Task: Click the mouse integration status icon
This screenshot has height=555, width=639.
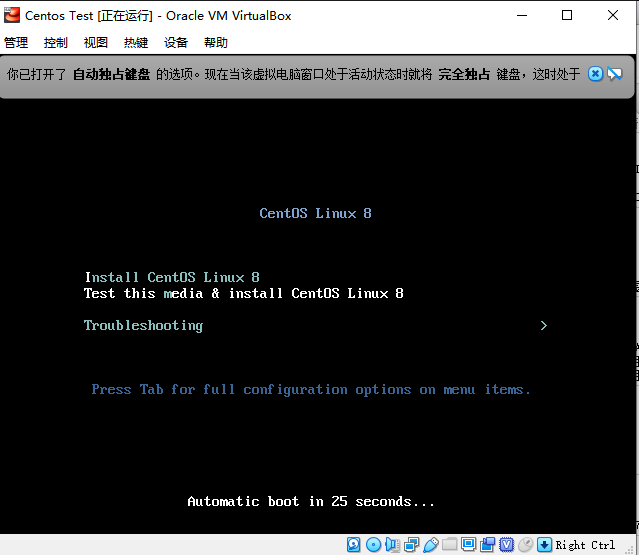Action: pyautogui.click(x=526, y=544)
